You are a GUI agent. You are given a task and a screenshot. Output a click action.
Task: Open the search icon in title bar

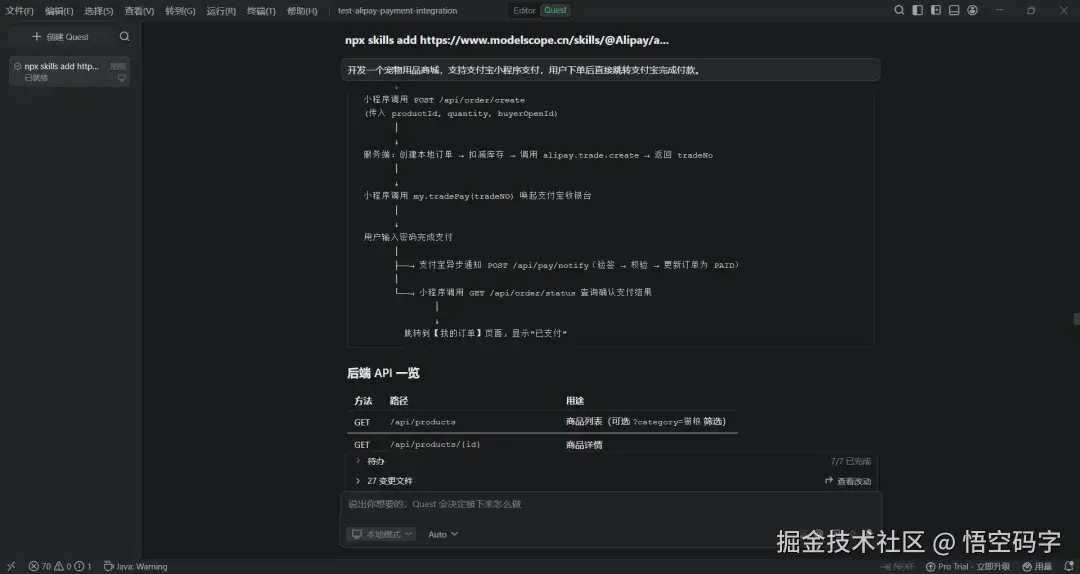point(899,10)
